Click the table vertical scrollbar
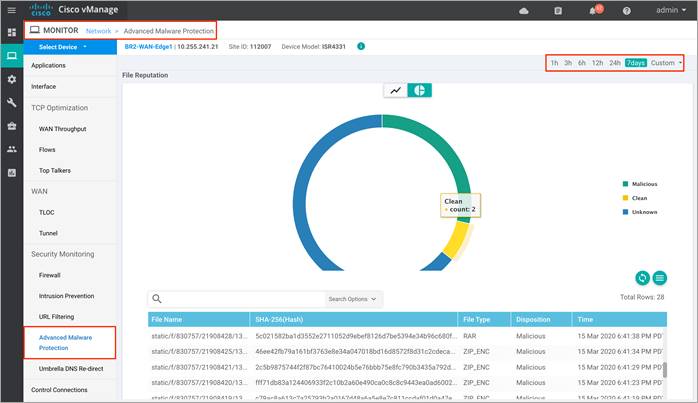Viewport: 698px width, 403px height. tap(665, 370)
